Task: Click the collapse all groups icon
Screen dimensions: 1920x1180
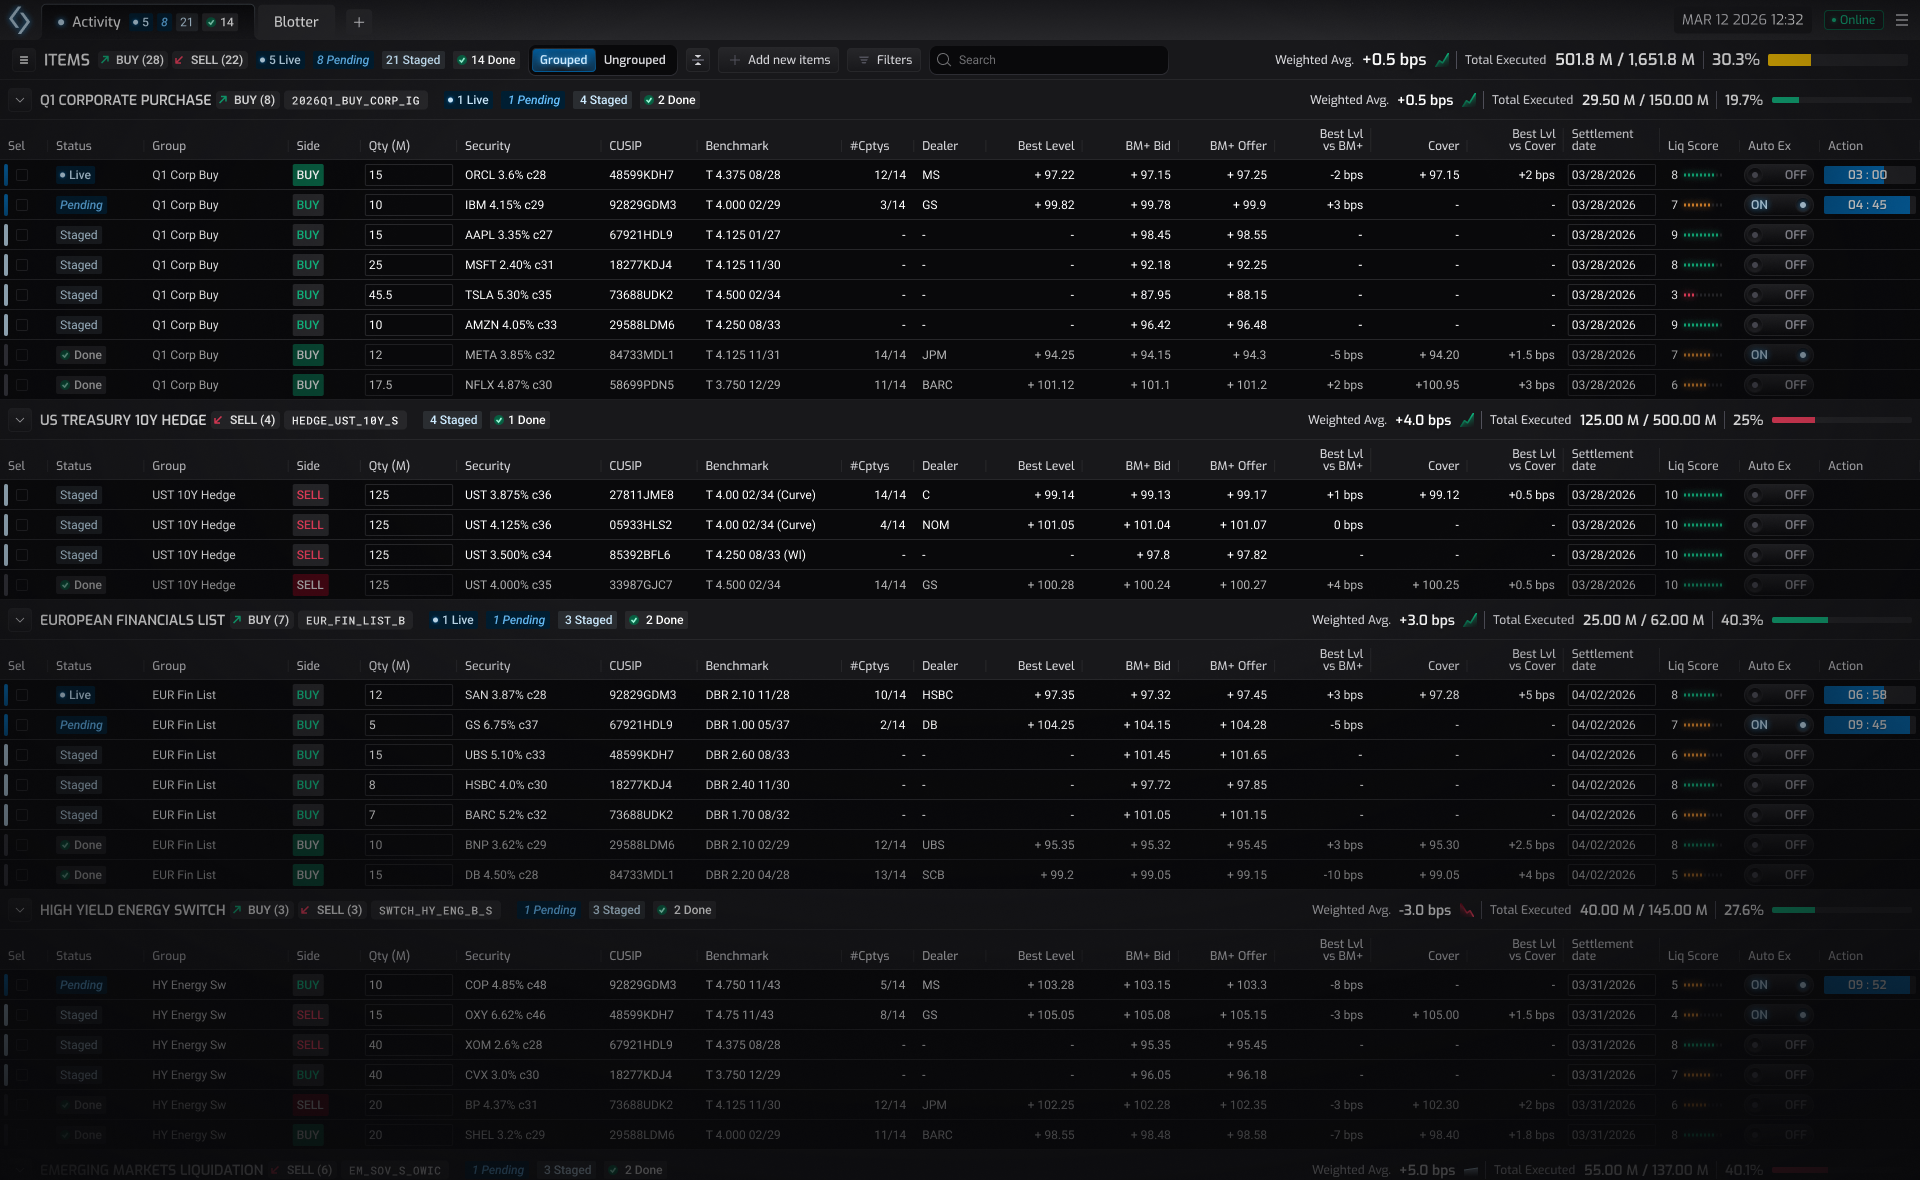Action: coord(698,60)
